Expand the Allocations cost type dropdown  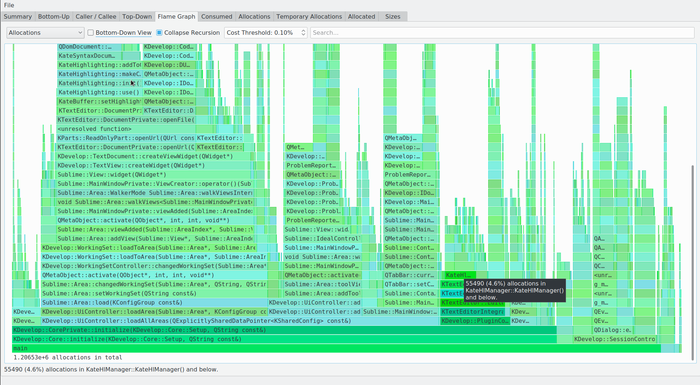45,33
